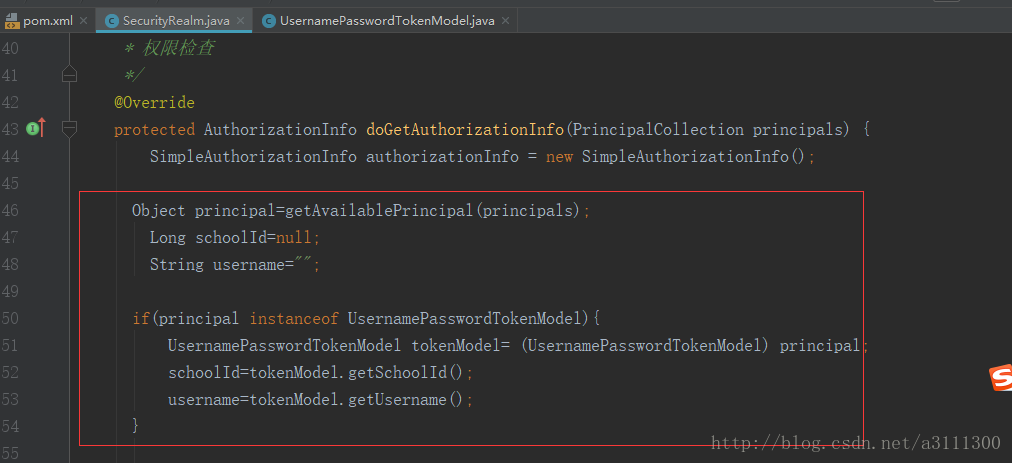Image resolution: width=1012 pixels, height=463 pixels.
Task: Click the getAvailablePrincipal call on line 46
Action: 380,211
